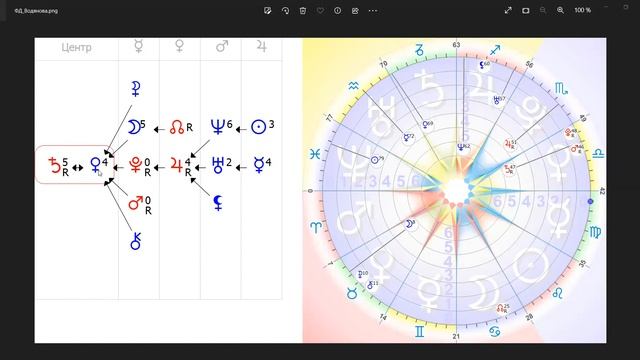
Task: Click the Virgo sign on the wheel
Action: [595, 232]
